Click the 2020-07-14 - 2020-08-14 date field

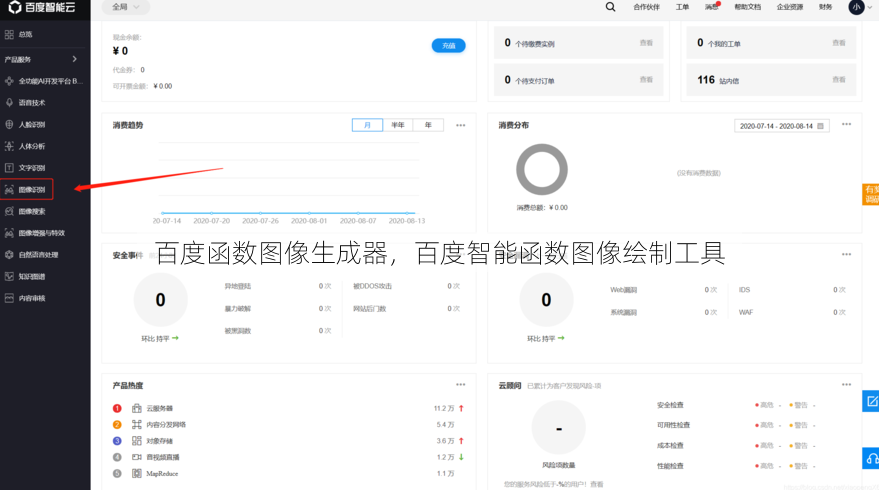tap(781, 126)
